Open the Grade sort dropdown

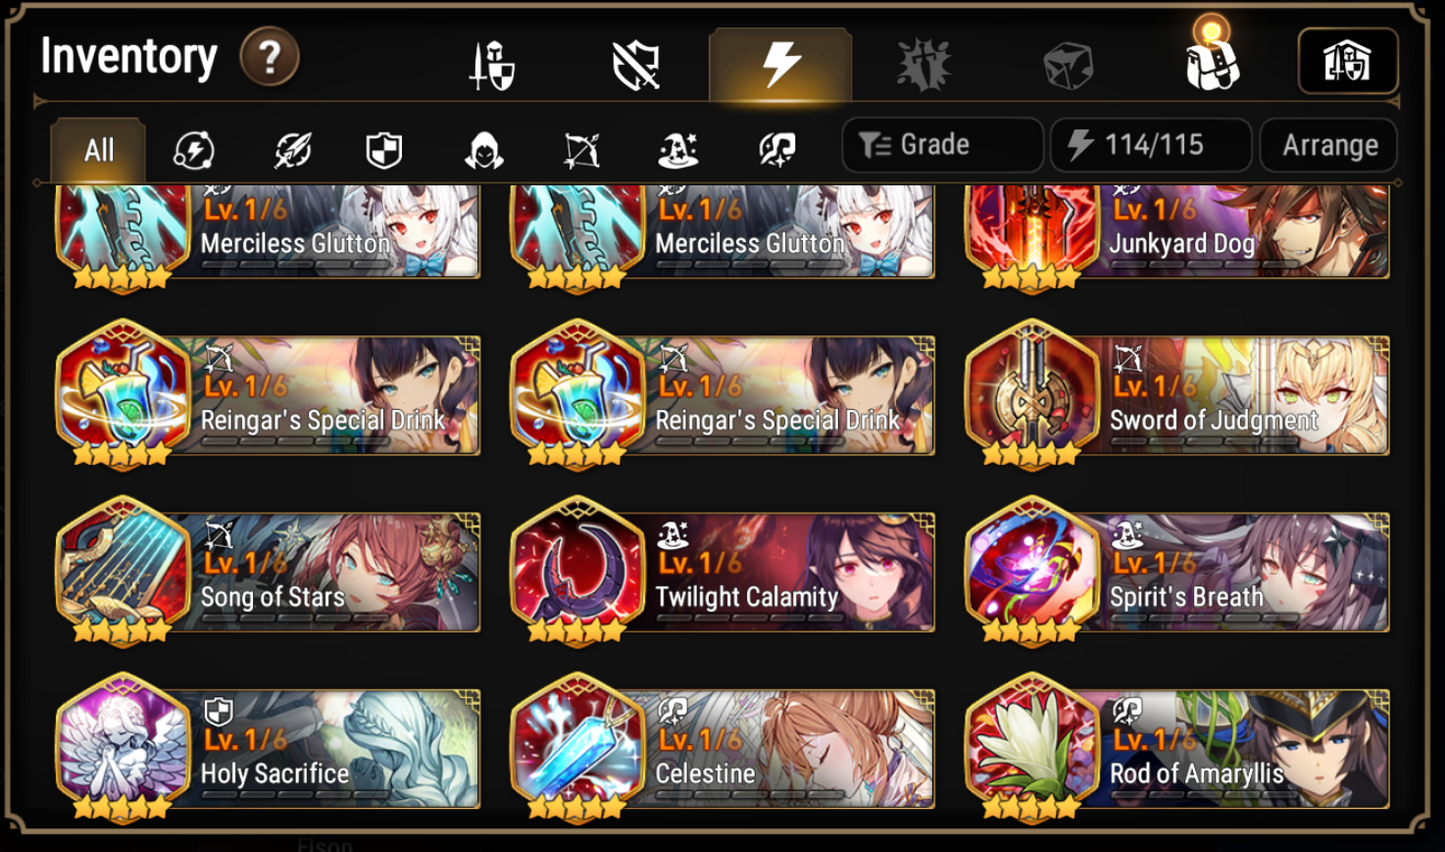(943, 145)
